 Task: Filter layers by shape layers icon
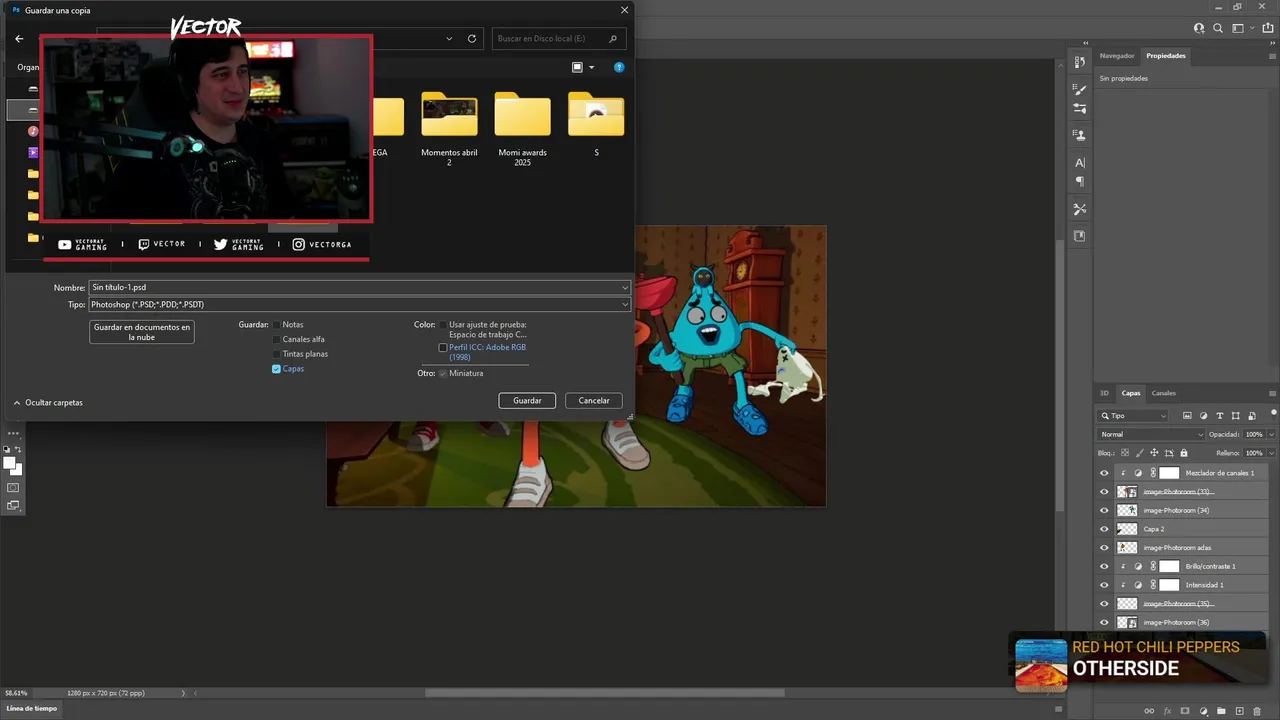point(1236,416)
